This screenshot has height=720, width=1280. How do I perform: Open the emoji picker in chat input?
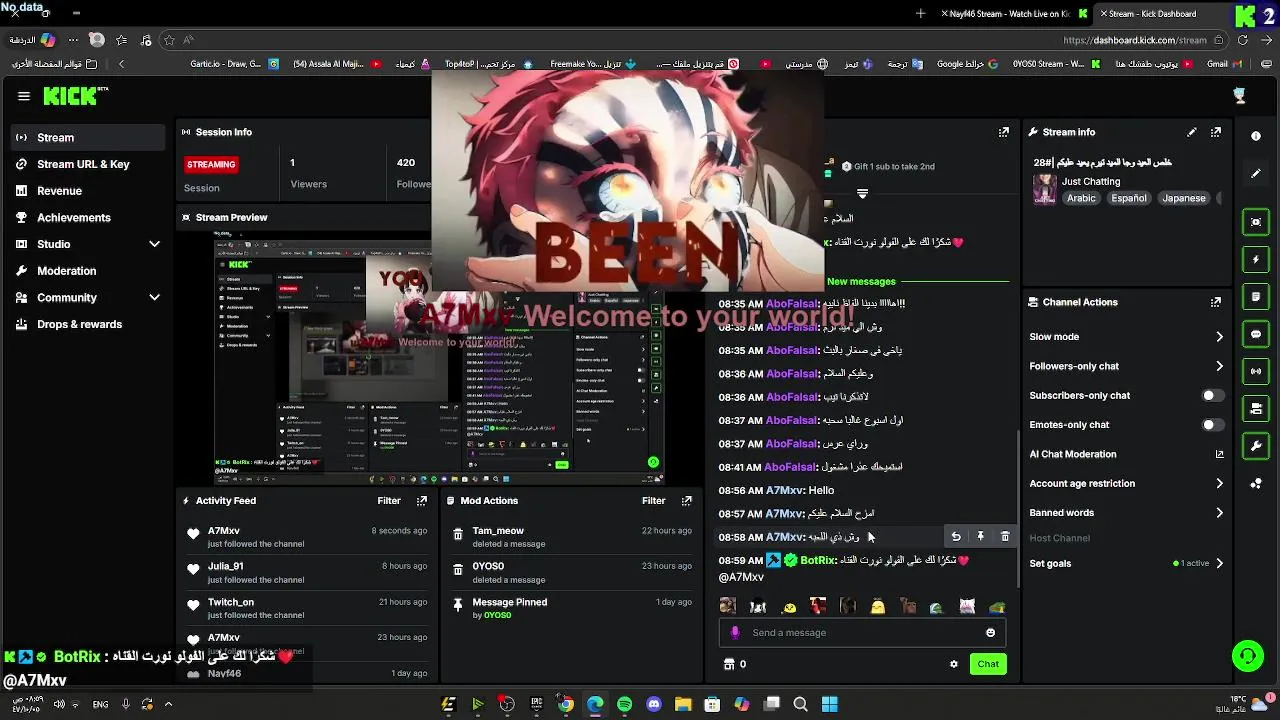991,633
